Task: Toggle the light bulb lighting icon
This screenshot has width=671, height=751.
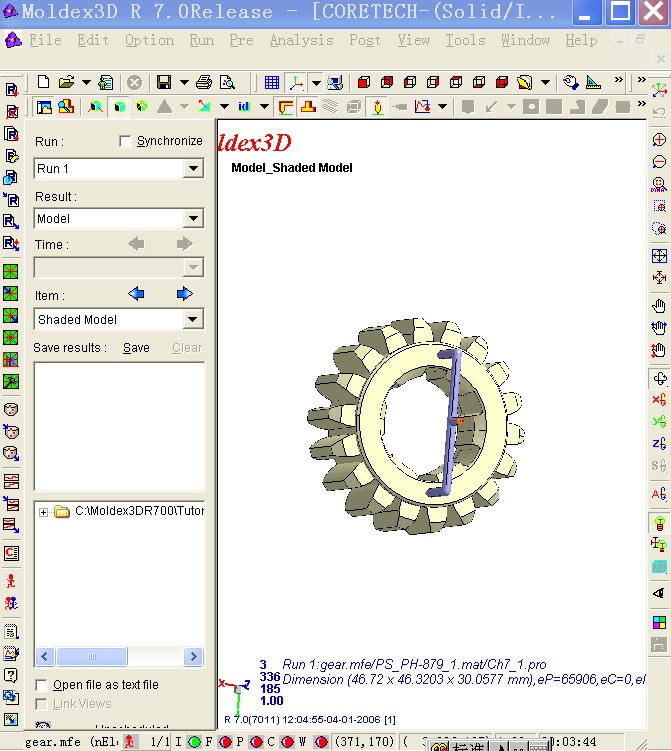Action: click(660, 523)
